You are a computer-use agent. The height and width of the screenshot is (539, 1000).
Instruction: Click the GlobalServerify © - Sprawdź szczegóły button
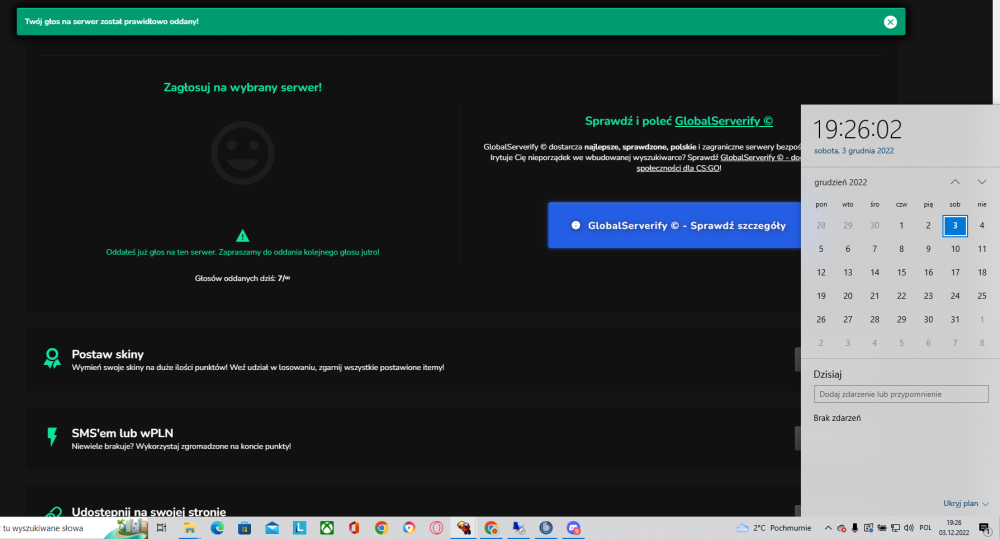[674, 225]
